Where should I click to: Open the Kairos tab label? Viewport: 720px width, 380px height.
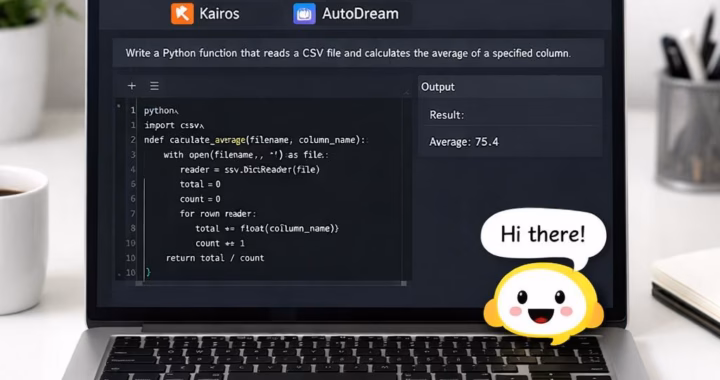coord(219,14)
